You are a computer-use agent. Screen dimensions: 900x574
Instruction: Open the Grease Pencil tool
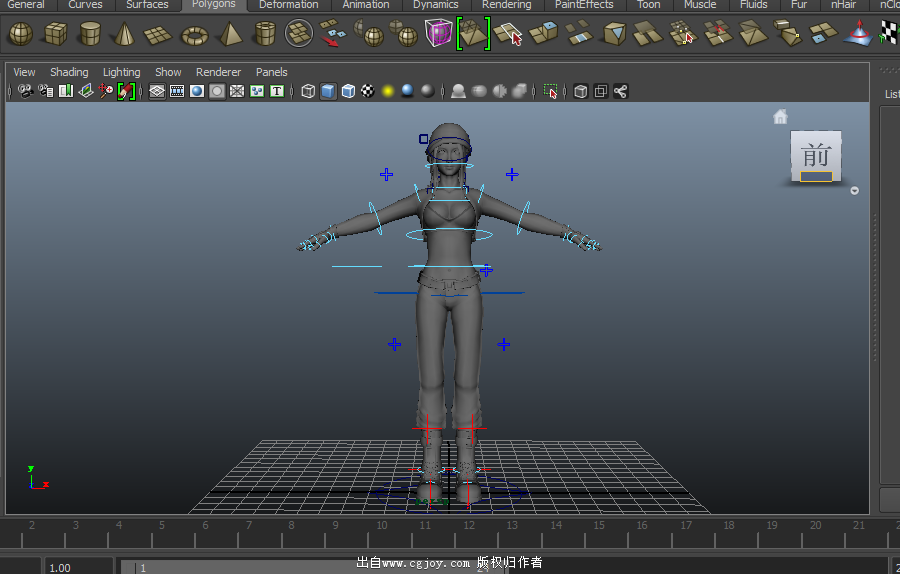click(126, 91)
